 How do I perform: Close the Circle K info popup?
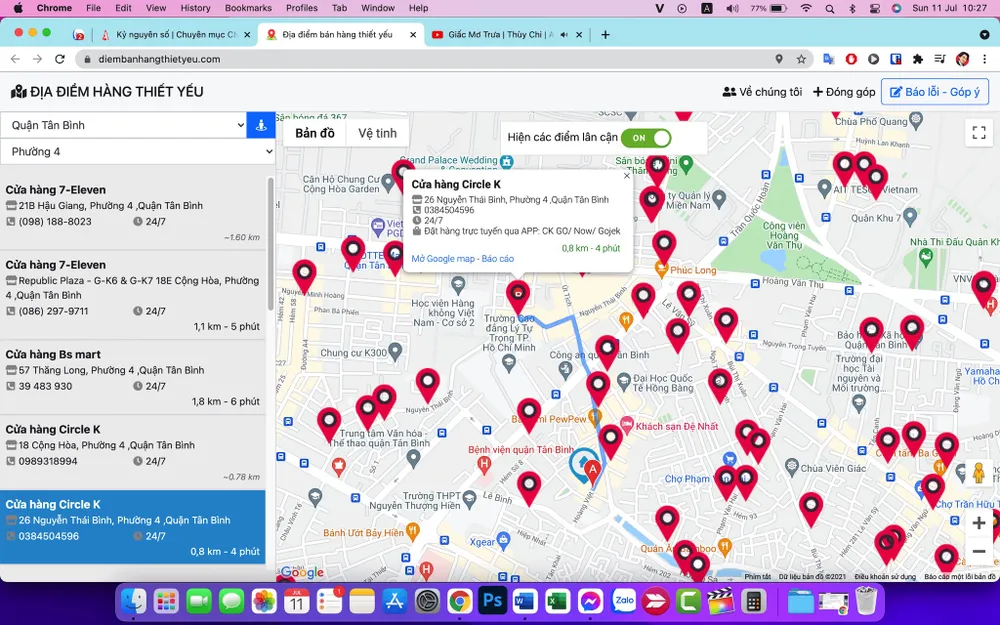coord(627,176)
